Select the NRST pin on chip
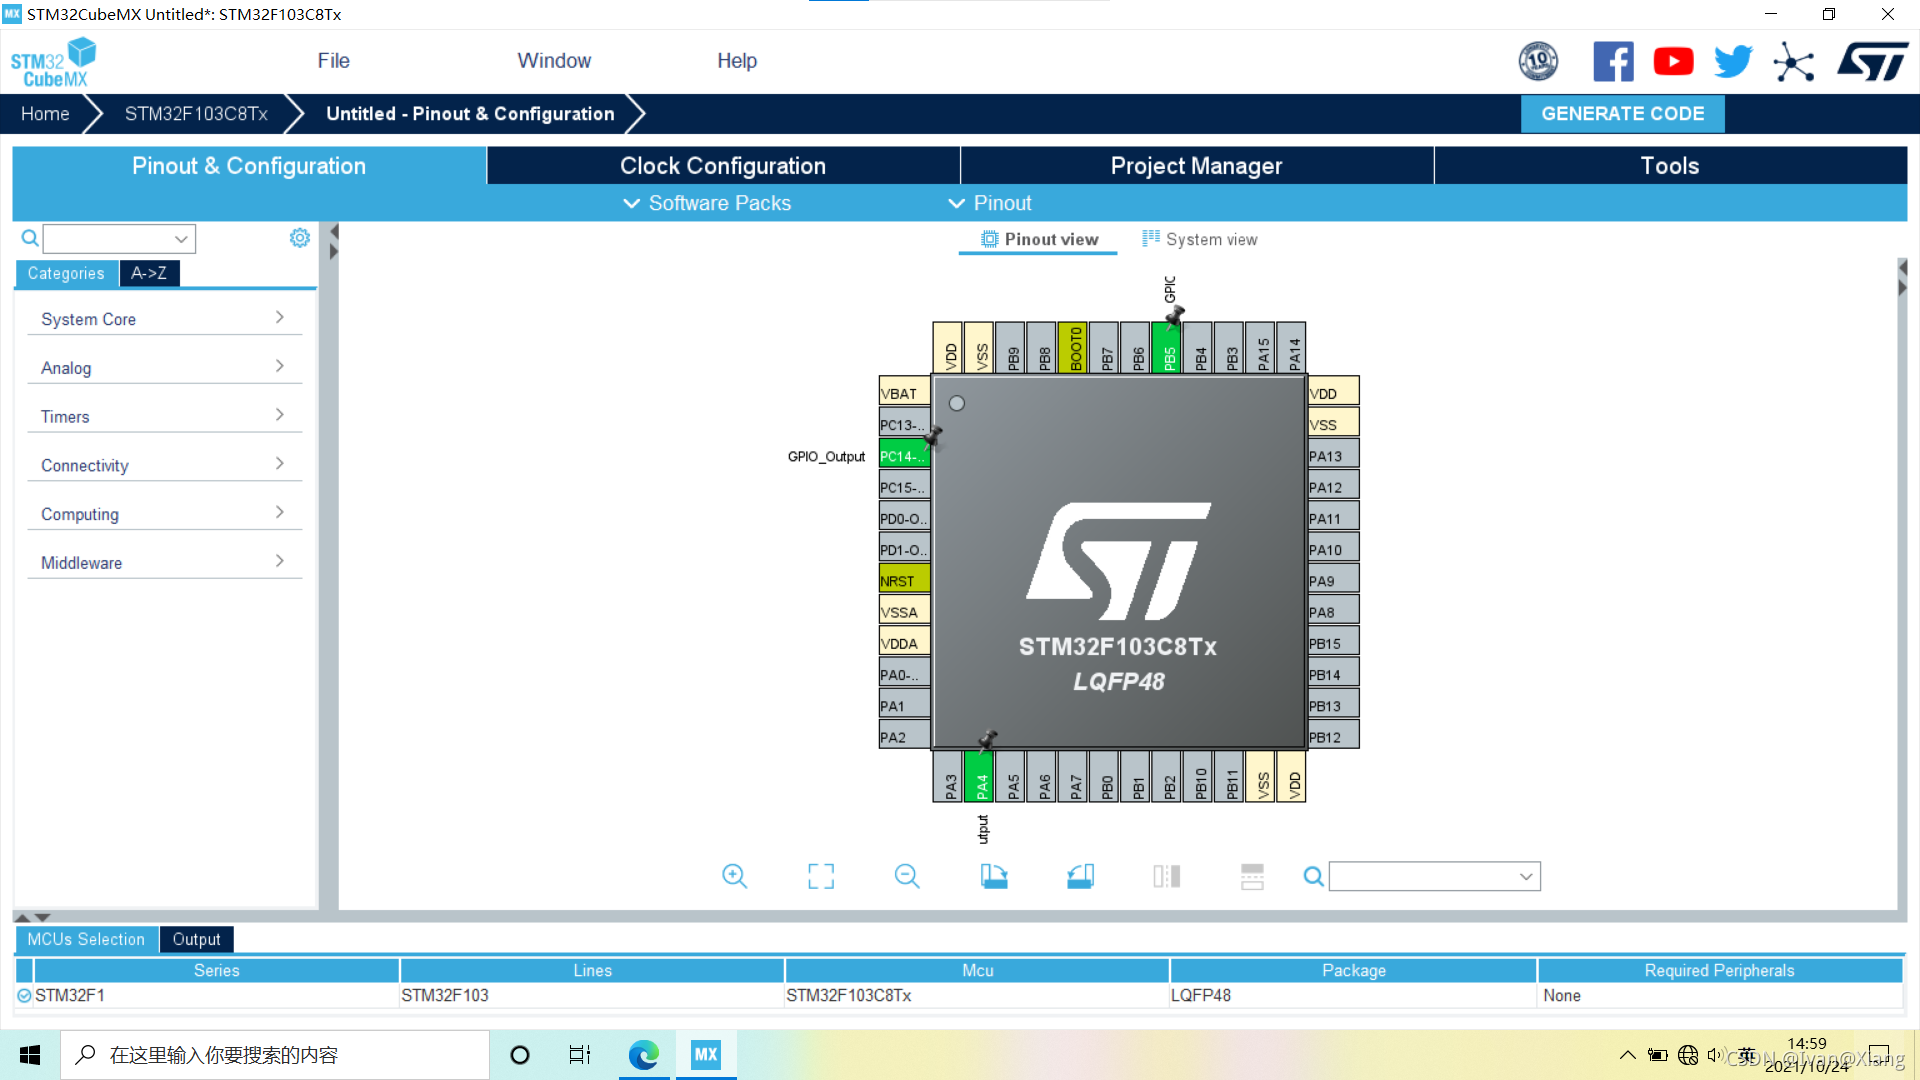The width and height of the screenshot is (1920, 1080). tap(904, 580)
